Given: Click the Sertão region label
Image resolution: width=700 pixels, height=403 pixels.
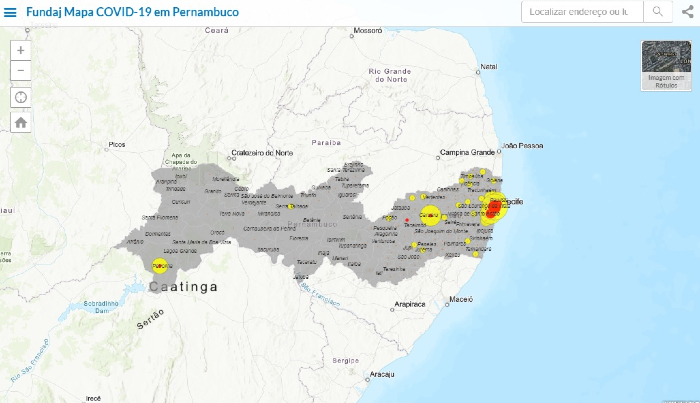Looking at the screenshot, I should click(x=150, y=320).
